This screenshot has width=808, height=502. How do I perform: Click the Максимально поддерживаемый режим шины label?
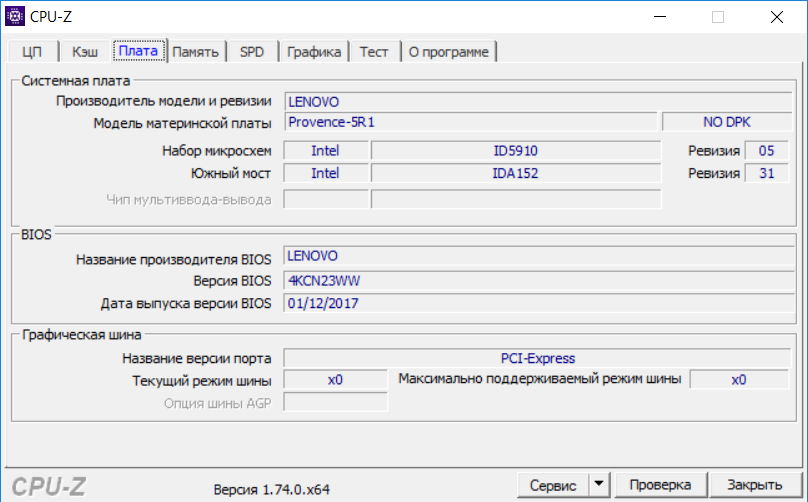click(x=540, y=379)
